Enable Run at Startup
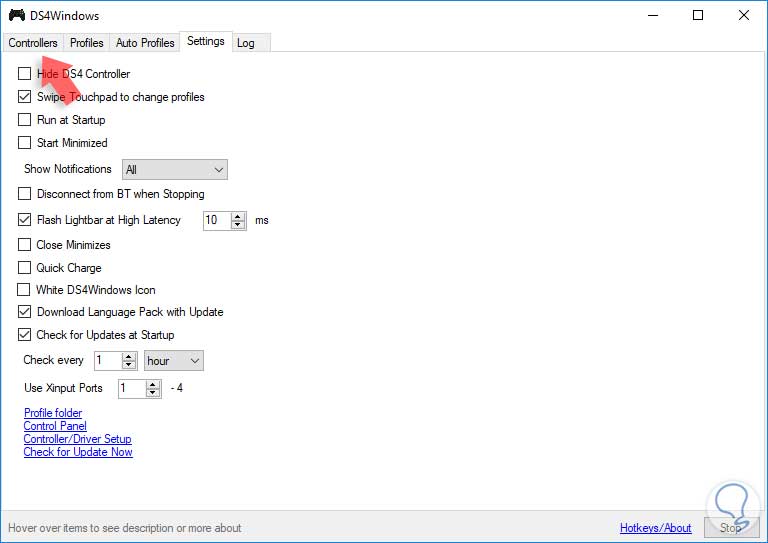The height and width of the screenshot is (543, 768). (x=24, y=119)
